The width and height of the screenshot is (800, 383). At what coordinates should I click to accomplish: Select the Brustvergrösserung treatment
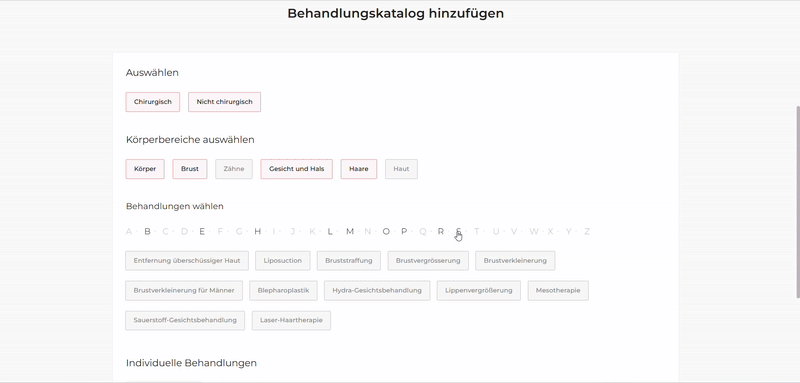(428, 261)
